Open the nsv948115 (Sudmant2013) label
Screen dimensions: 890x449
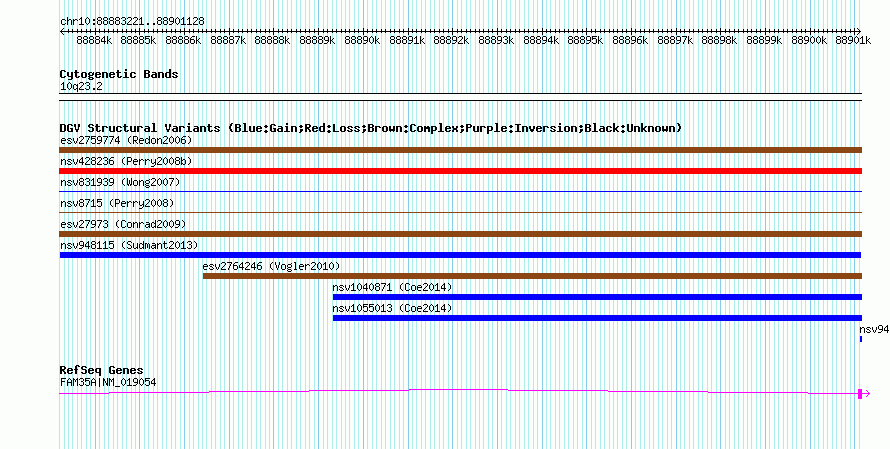point(129,245)
